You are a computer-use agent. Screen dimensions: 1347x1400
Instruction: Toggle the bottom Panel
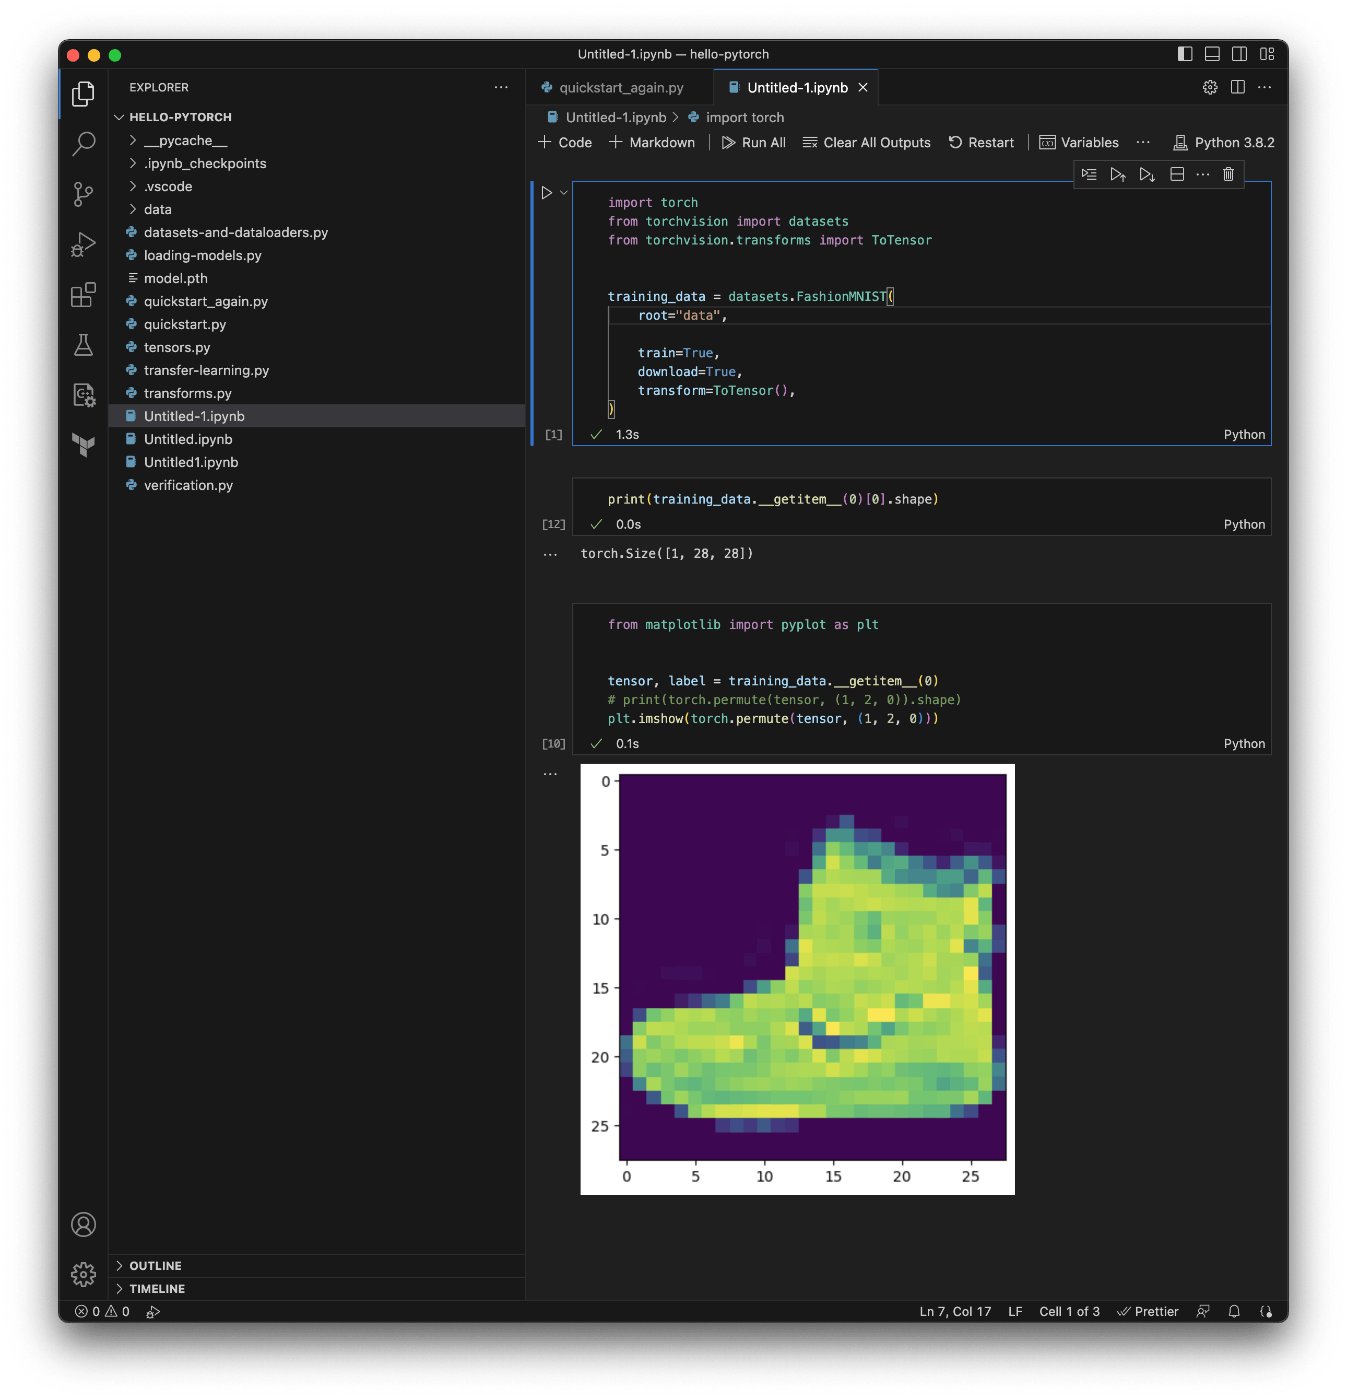pyautogui.click(x=1212, y=54)
